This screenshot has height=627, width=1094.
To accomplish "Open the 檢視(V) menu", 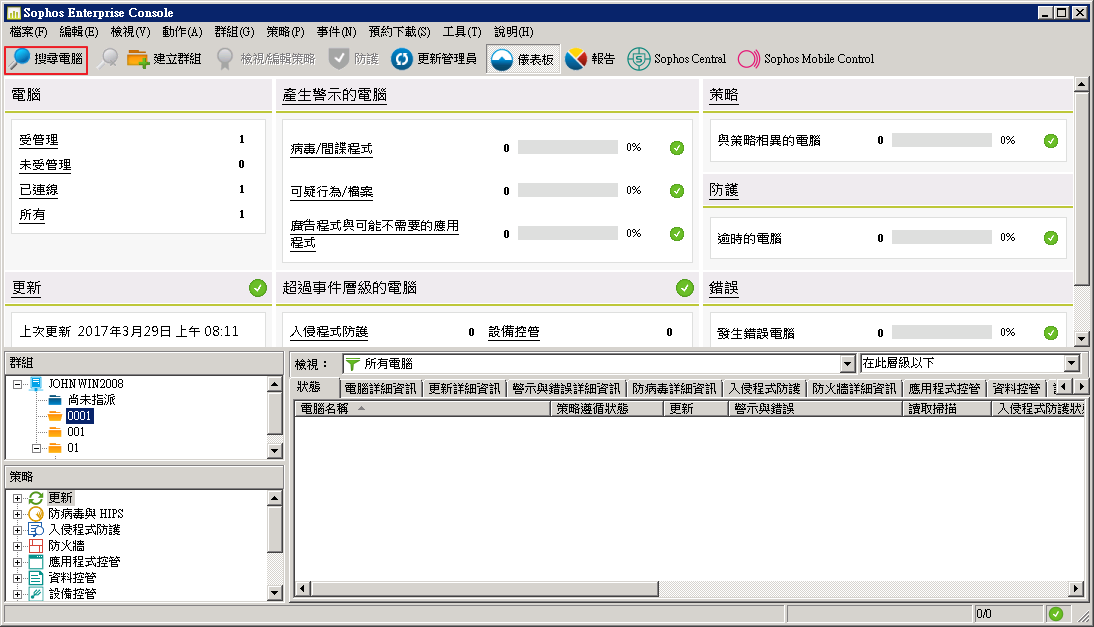I will [x=130, y=32].
